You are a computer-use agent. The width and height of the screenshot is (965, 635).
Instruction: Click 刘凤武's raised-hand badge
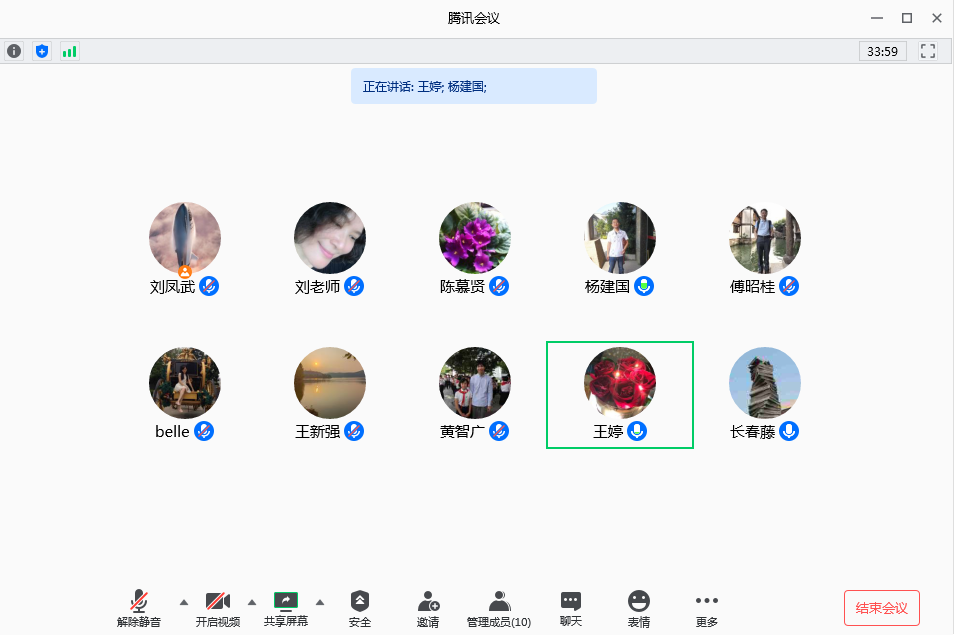(x=185, y=270)
